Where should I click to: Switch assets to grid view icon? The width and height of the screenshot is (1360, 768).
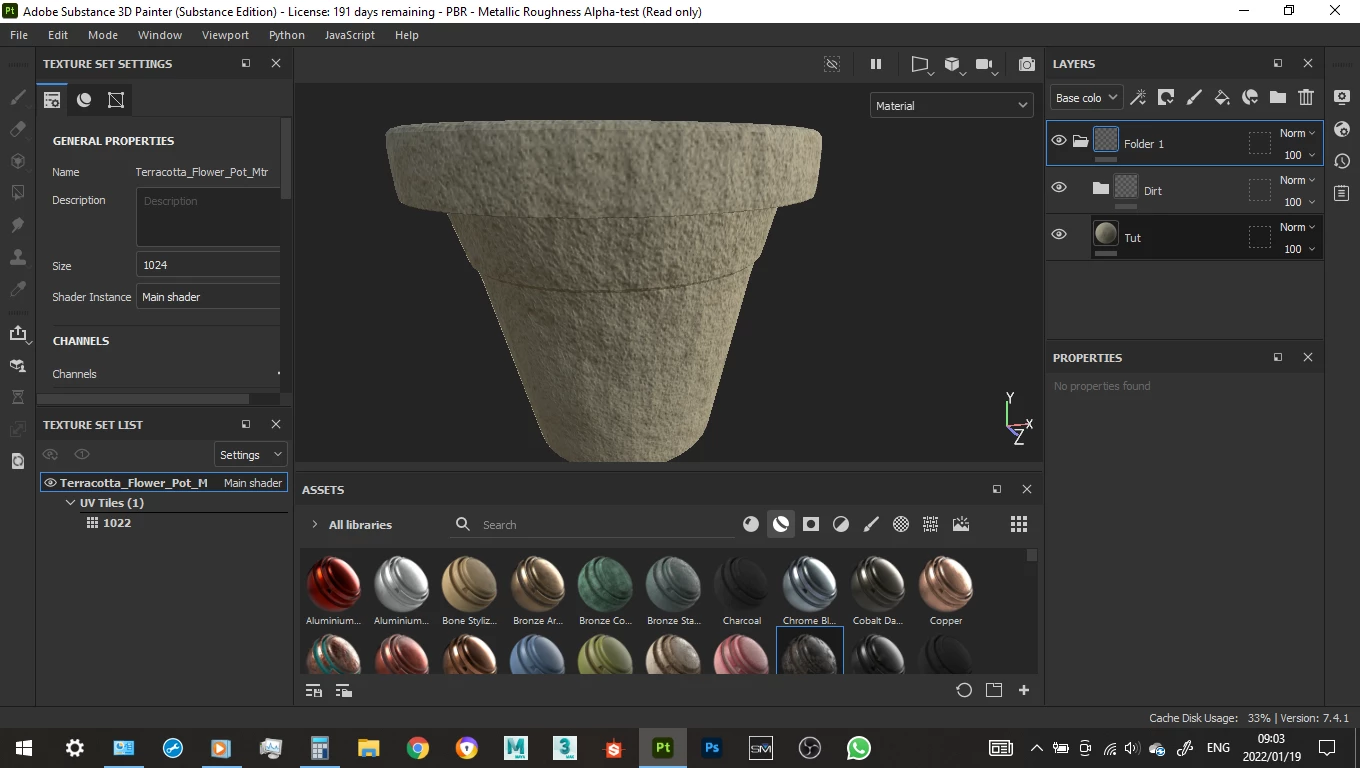(x=1018, y=524)
